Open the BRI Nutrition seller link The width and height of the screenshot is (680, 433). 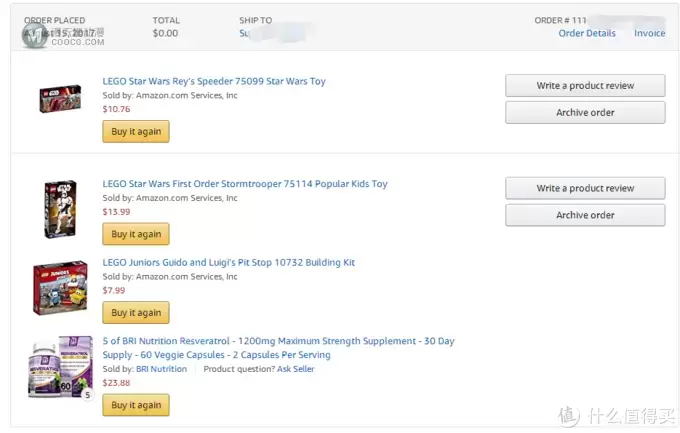coord(161,369)
